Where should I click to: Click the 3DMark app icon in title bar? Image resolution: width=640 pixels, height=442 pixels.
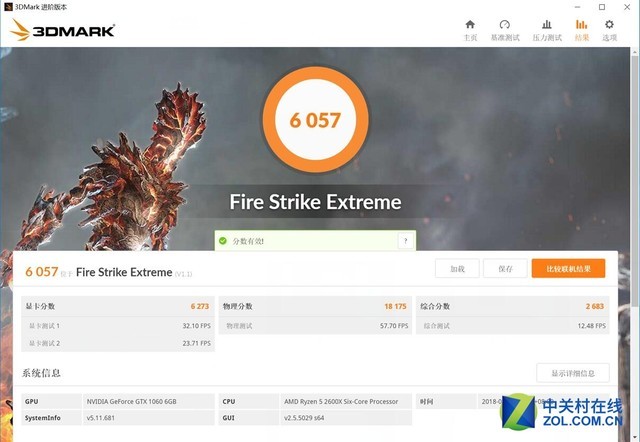click(8, 7)
